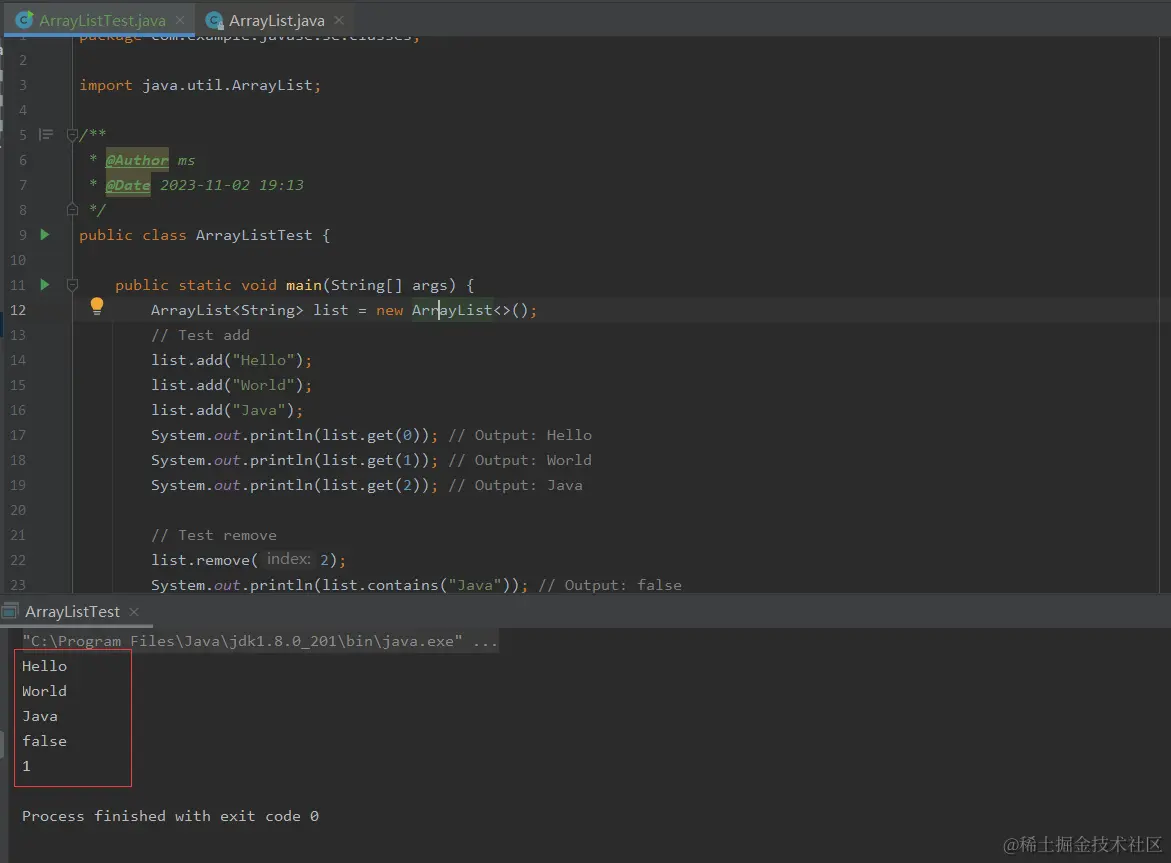This screenshot has height=863, width=1171.
Task: Click the 'World' console output line
Action: point(44,691)
